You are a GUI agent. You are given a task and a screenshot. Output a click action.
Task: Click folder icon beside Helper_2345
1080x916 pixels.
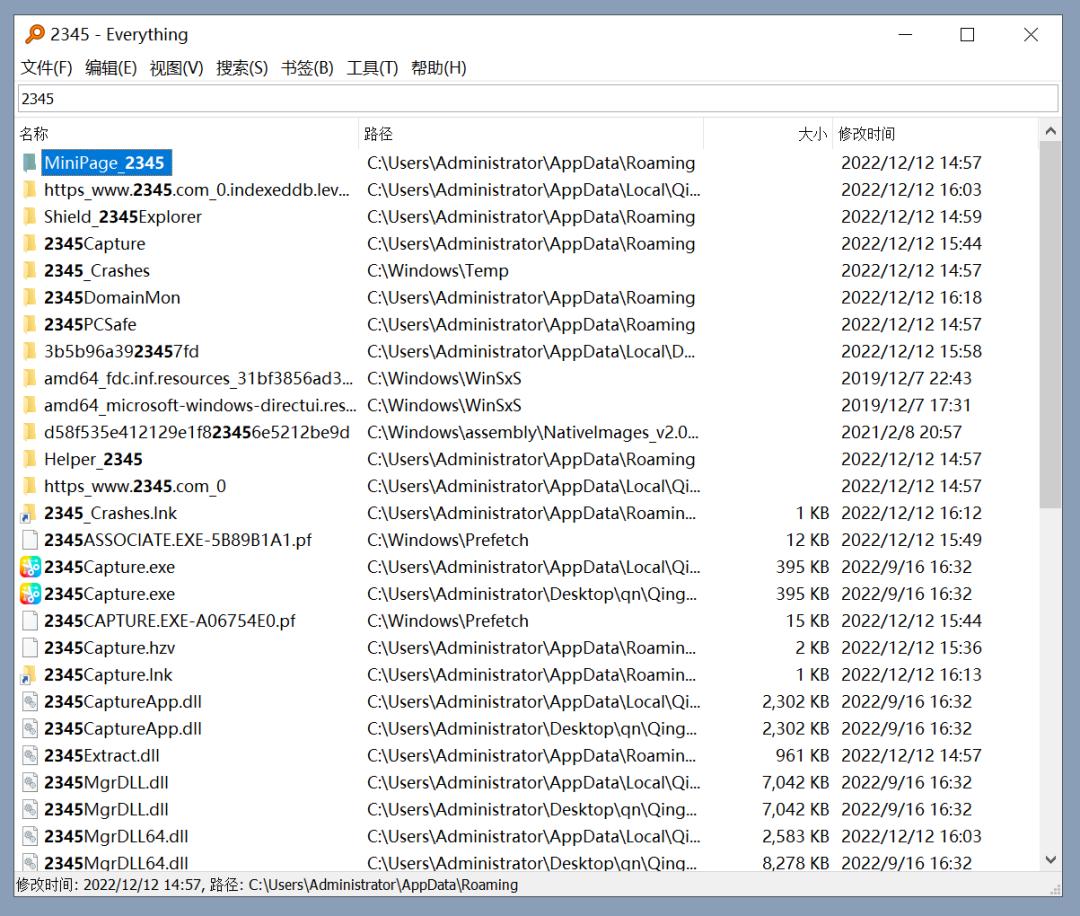[30, 459]
